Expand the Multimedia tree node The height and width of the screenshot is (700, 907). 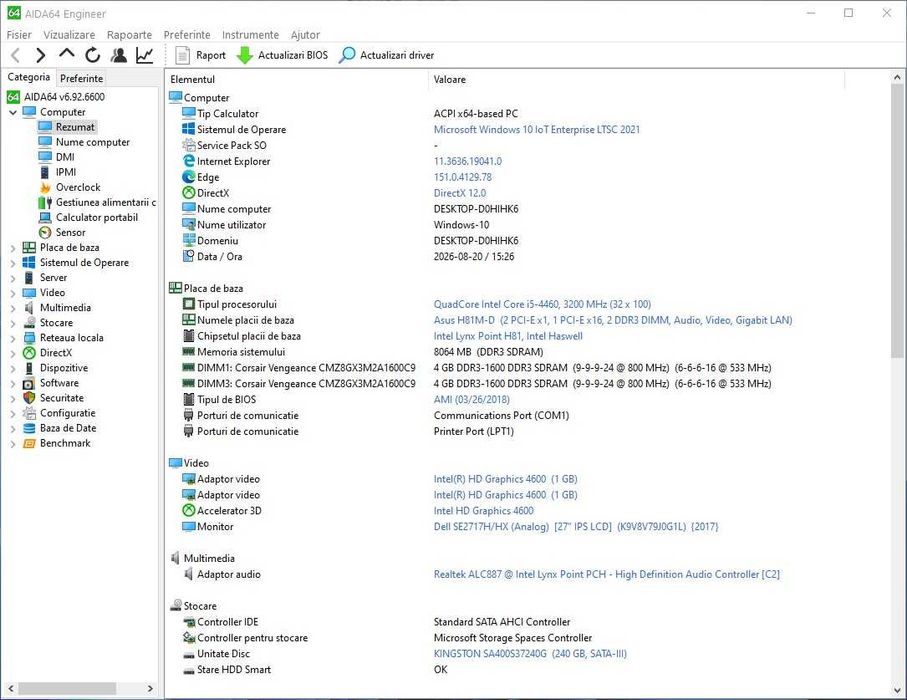[x=13, y=308]
